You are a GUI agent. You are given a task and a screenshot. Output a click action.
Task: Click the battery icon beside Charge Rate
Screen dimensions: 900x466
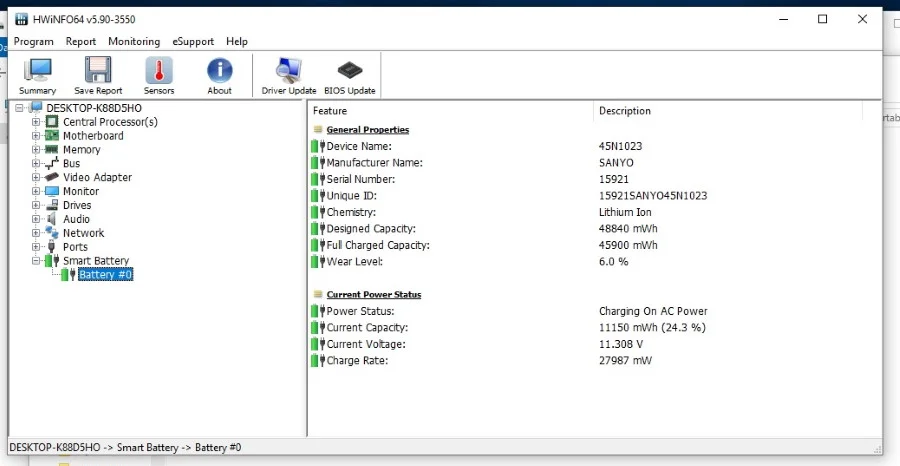tap(318, 360)
